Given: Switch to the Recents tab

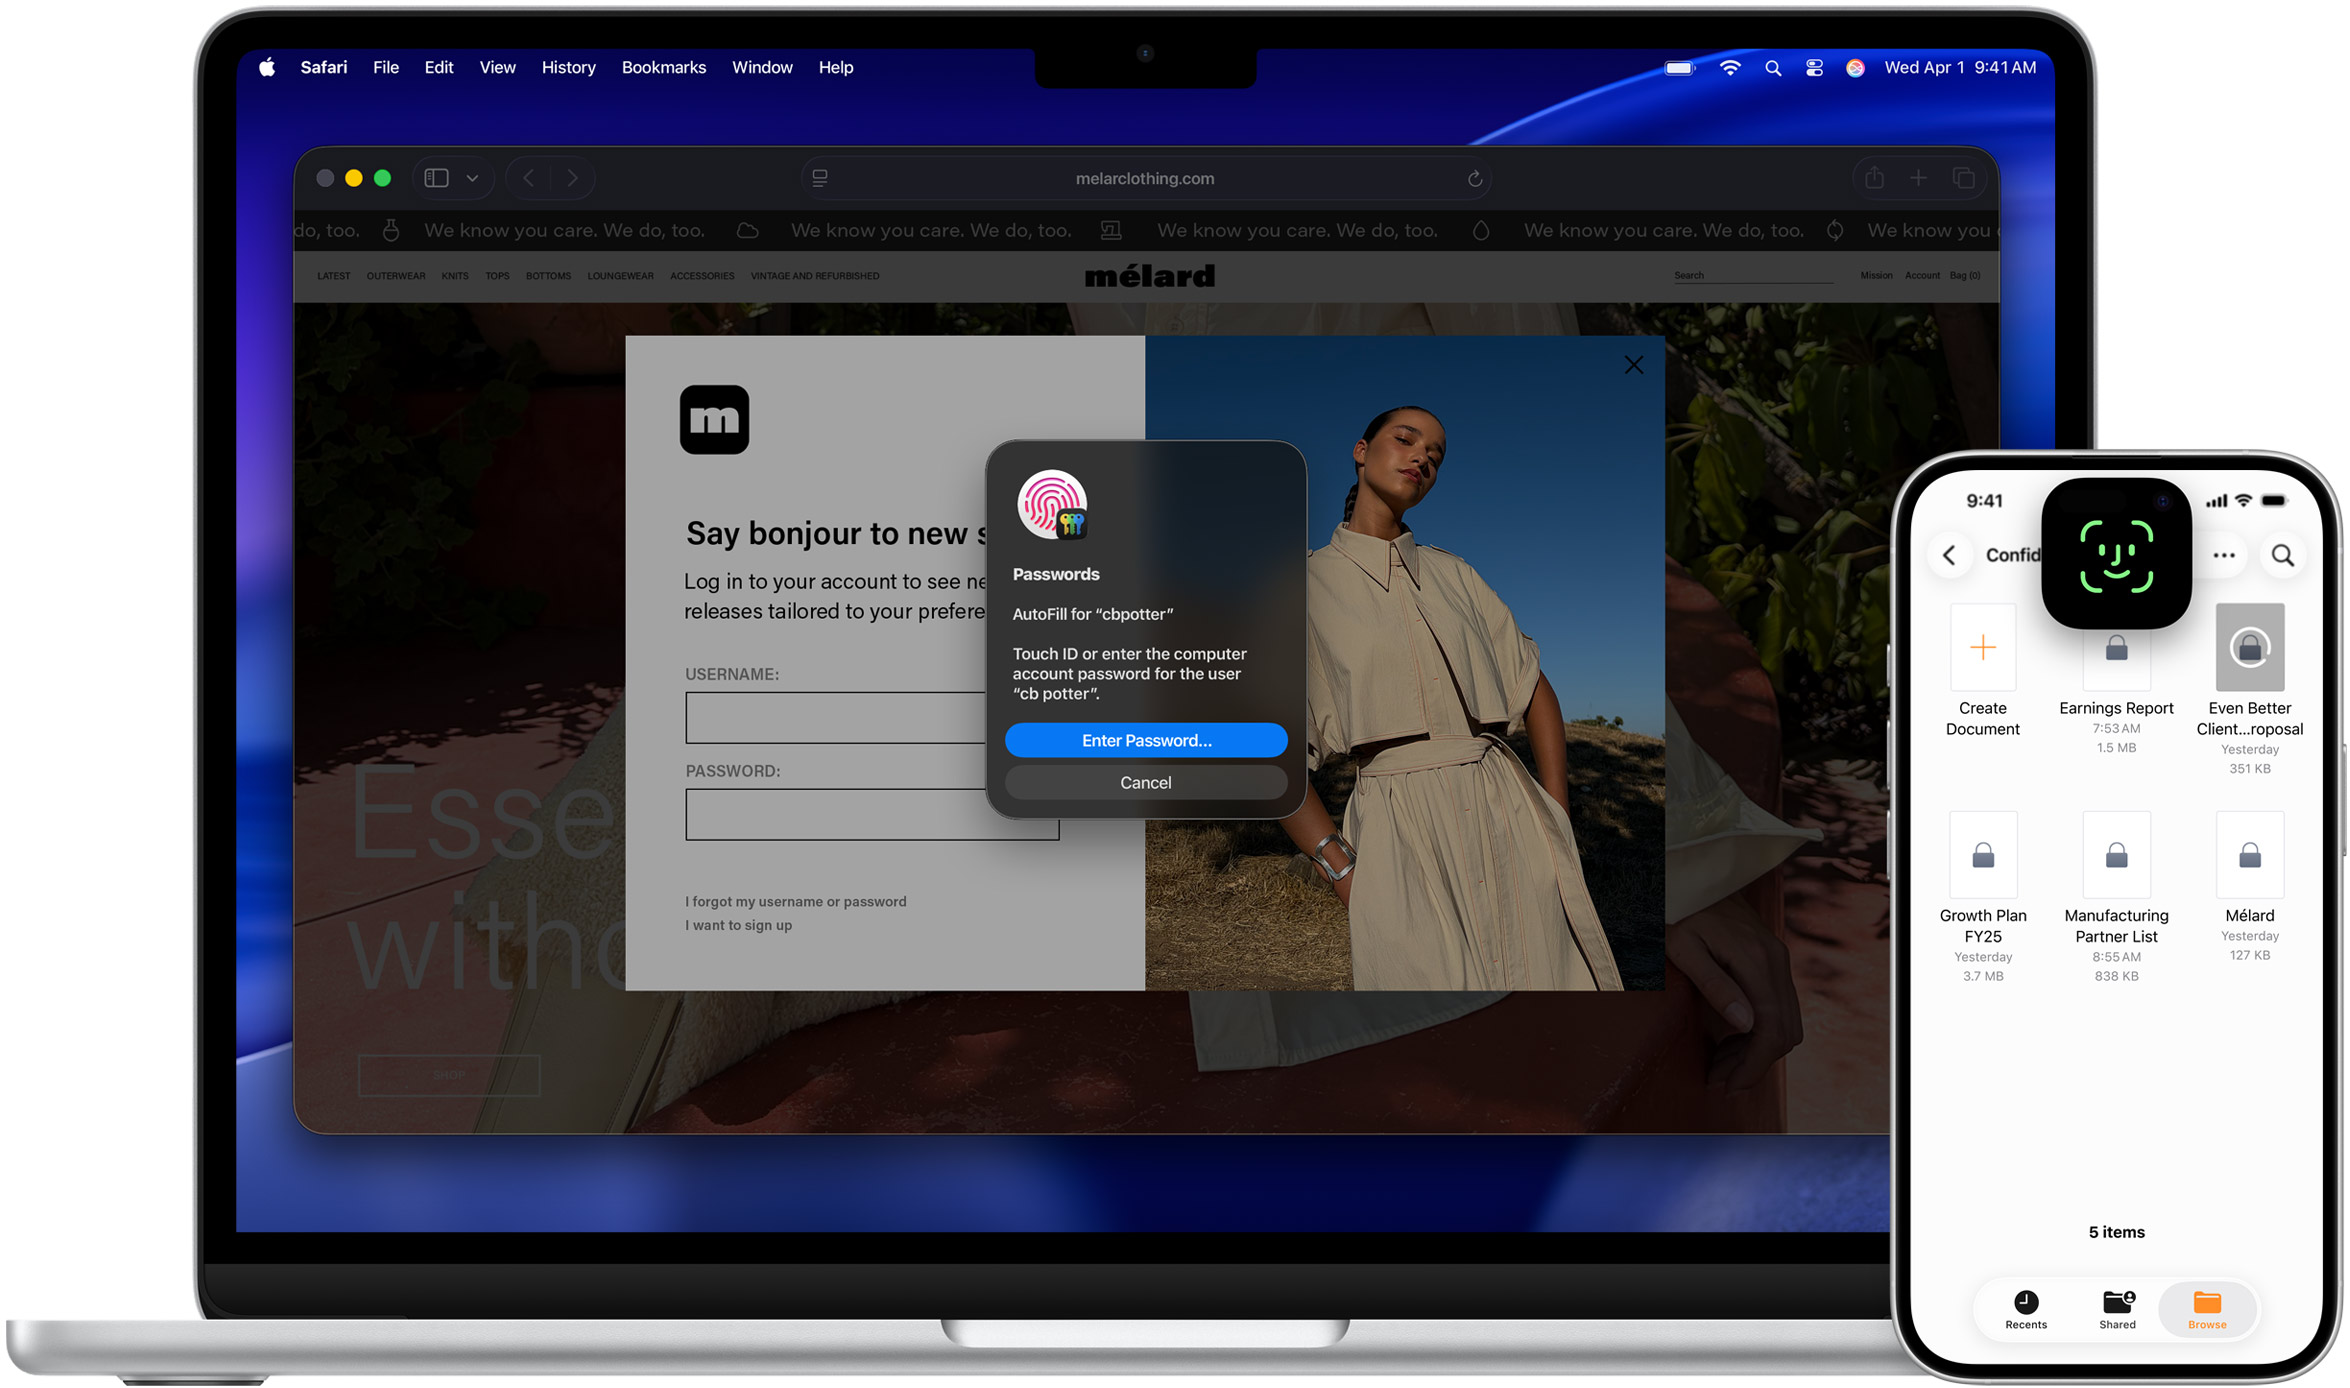Looking at the screenshot, I should [x=2026, y=1310].
